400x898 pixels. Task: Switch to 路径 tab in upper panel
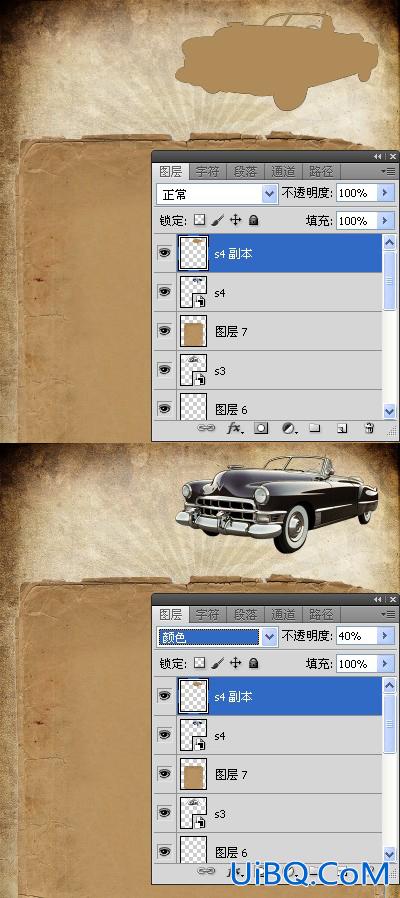pos(321,171)
